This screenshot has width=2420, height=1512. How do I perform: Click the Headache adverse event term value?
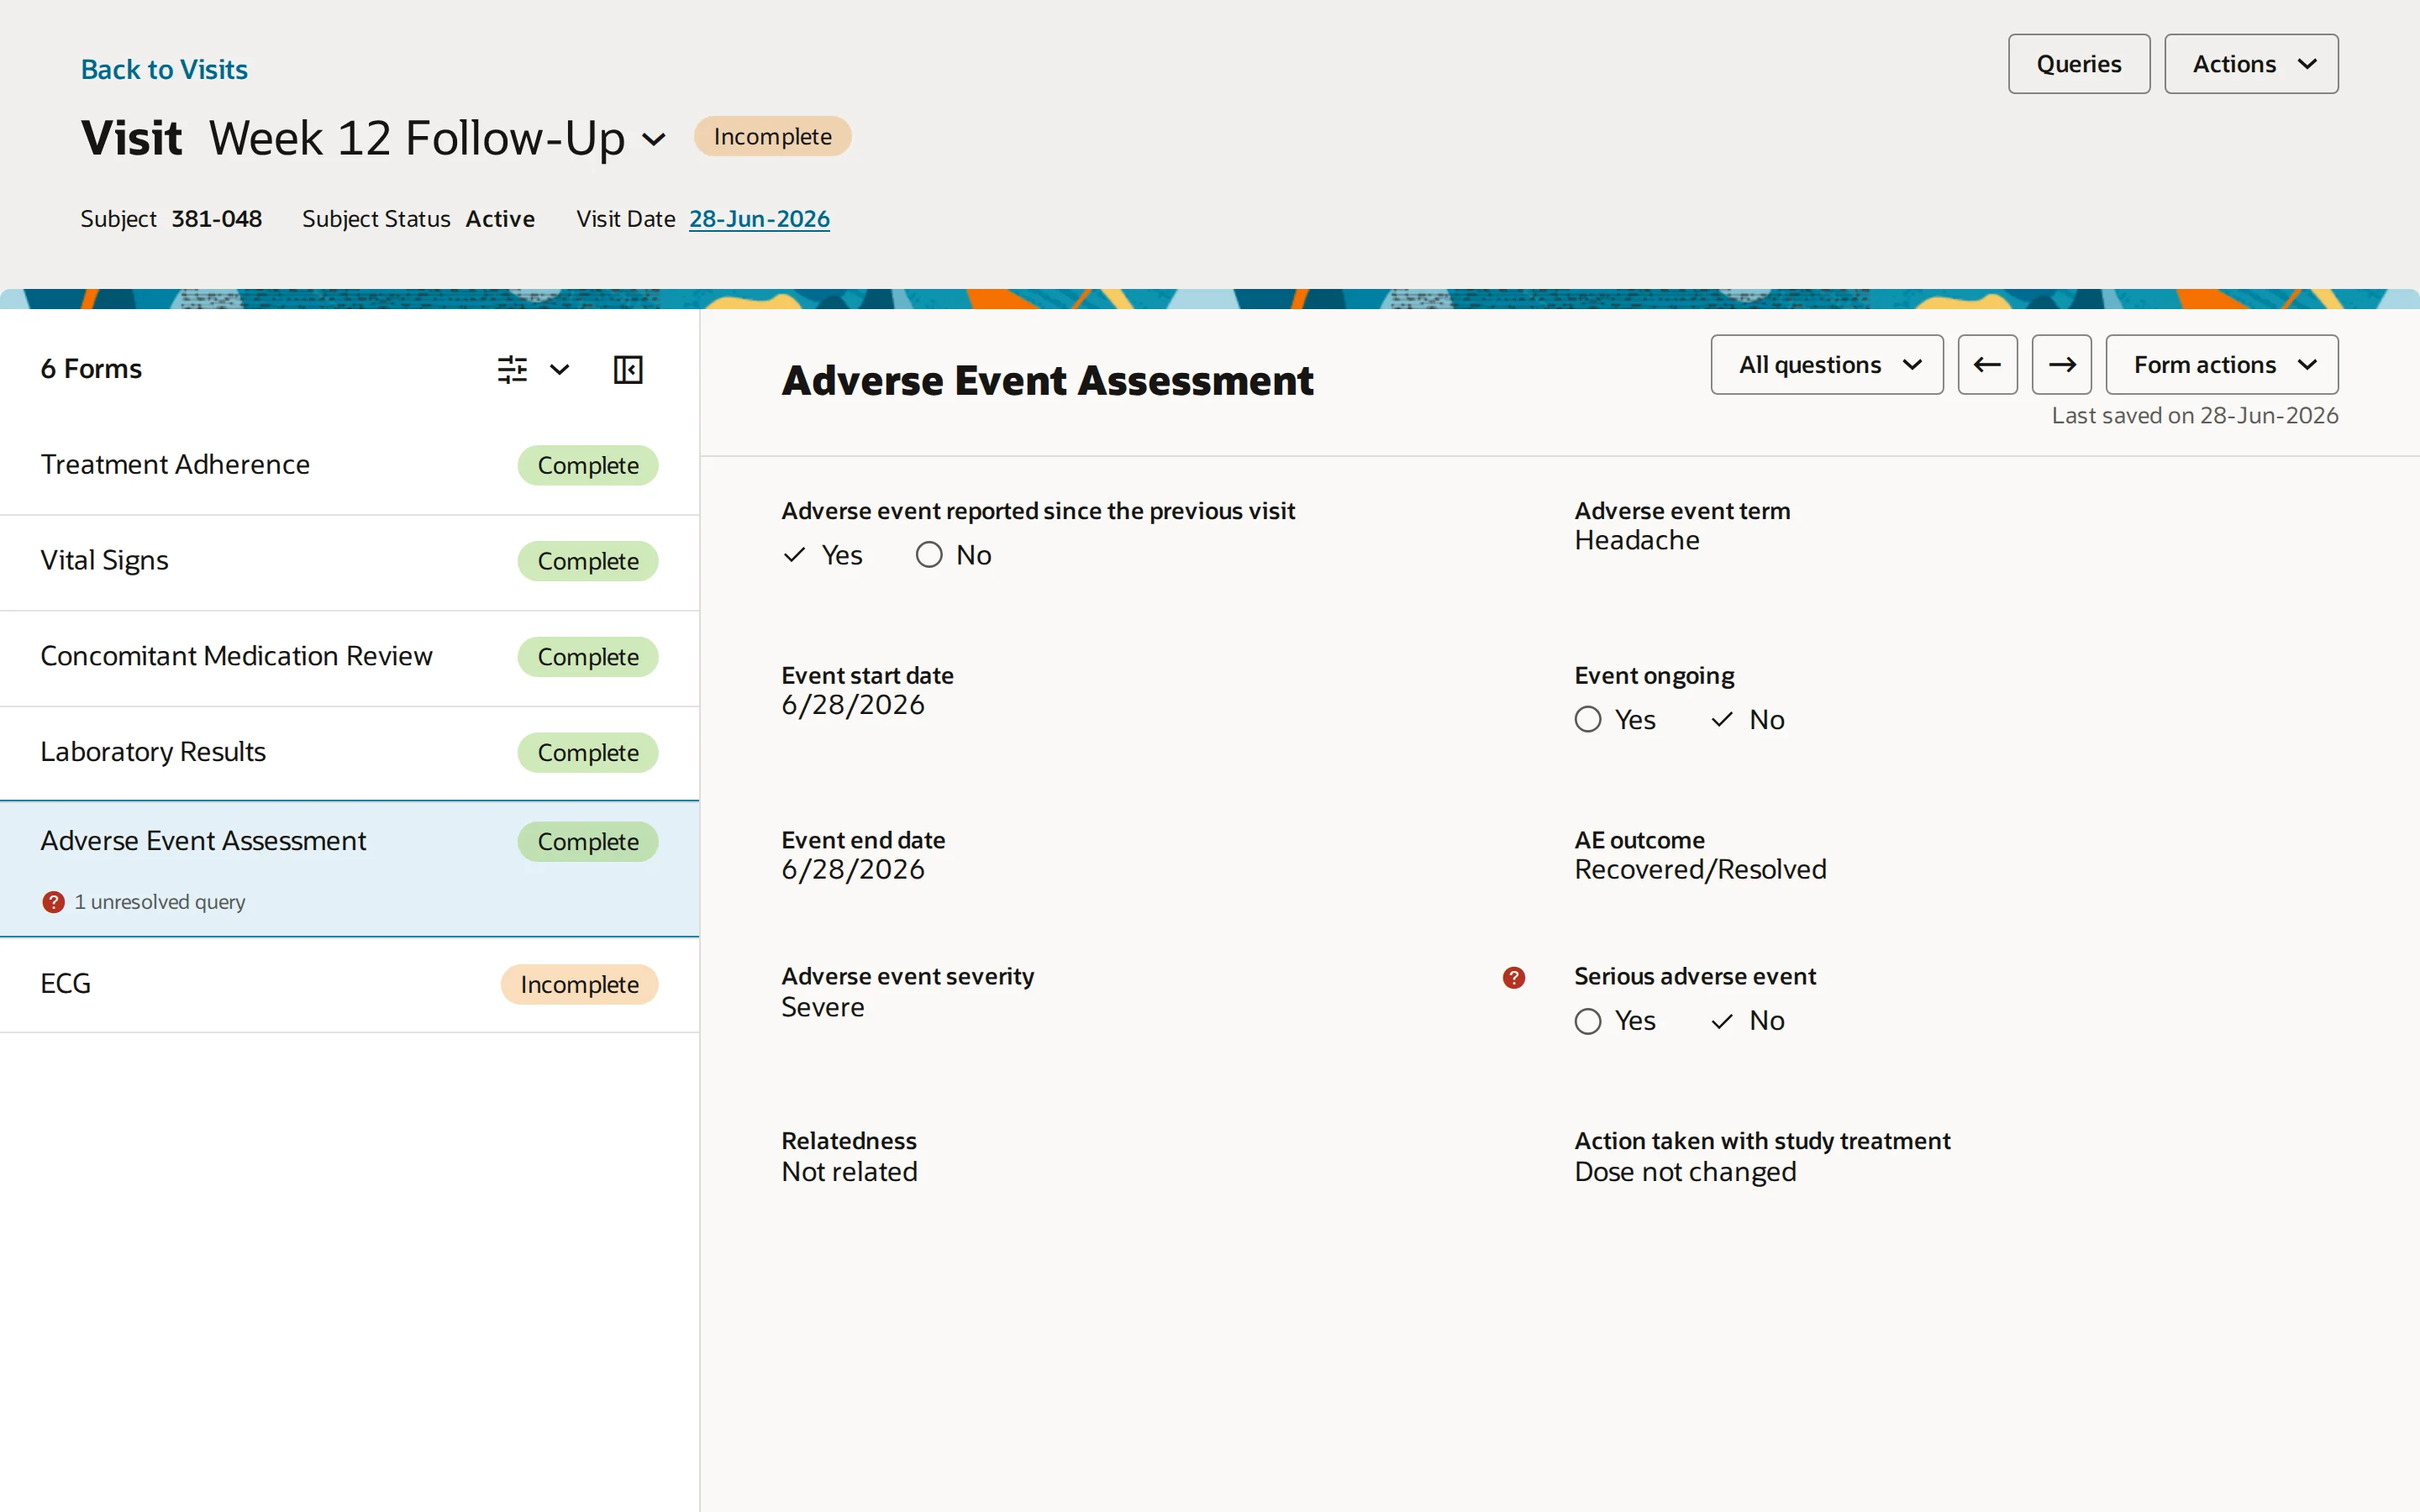point(1637,541)
